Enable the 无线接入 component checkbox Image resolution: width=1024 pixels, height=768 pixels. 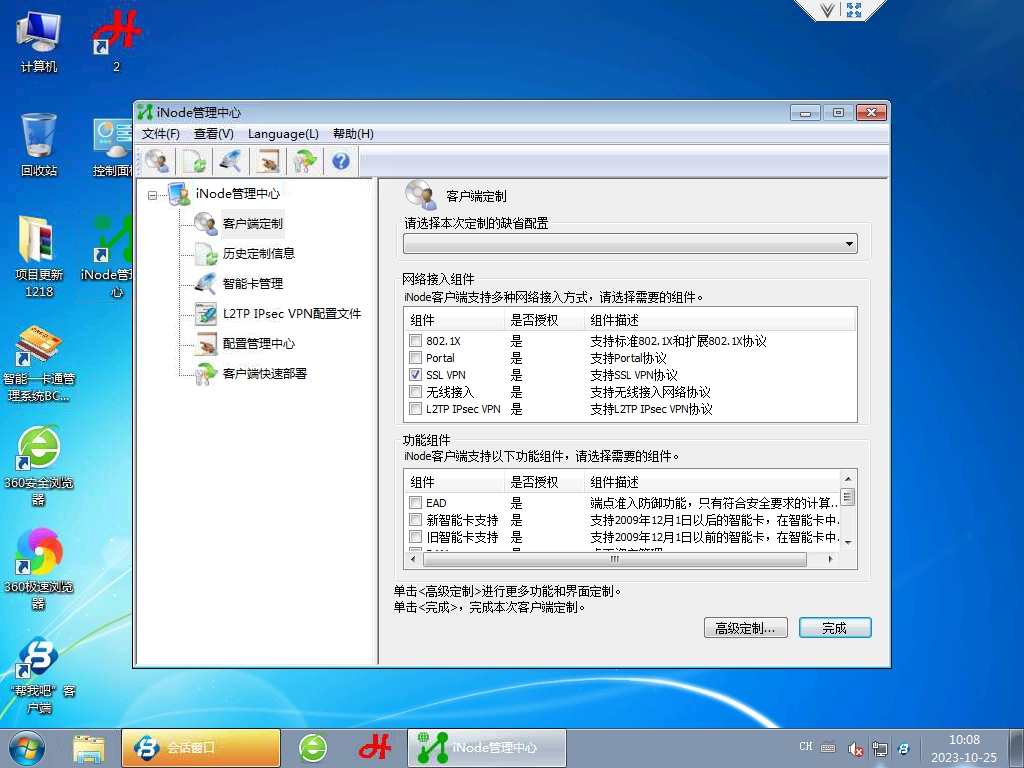pyautogui.click(x=415, y=392)
